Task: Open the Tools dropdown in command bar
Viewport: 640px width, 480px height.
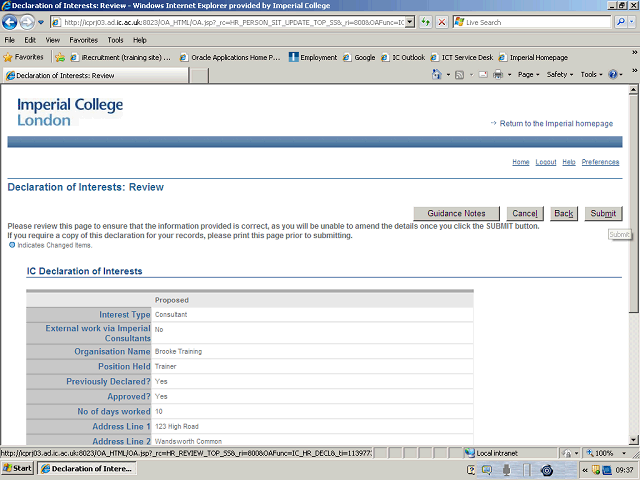Action: click(590, 75)
